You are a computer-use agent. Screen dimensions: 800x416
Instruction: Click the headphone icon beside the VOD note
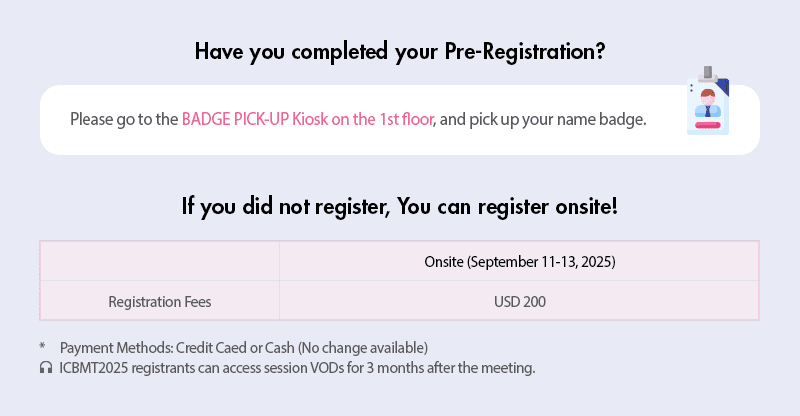coord(45,368)
